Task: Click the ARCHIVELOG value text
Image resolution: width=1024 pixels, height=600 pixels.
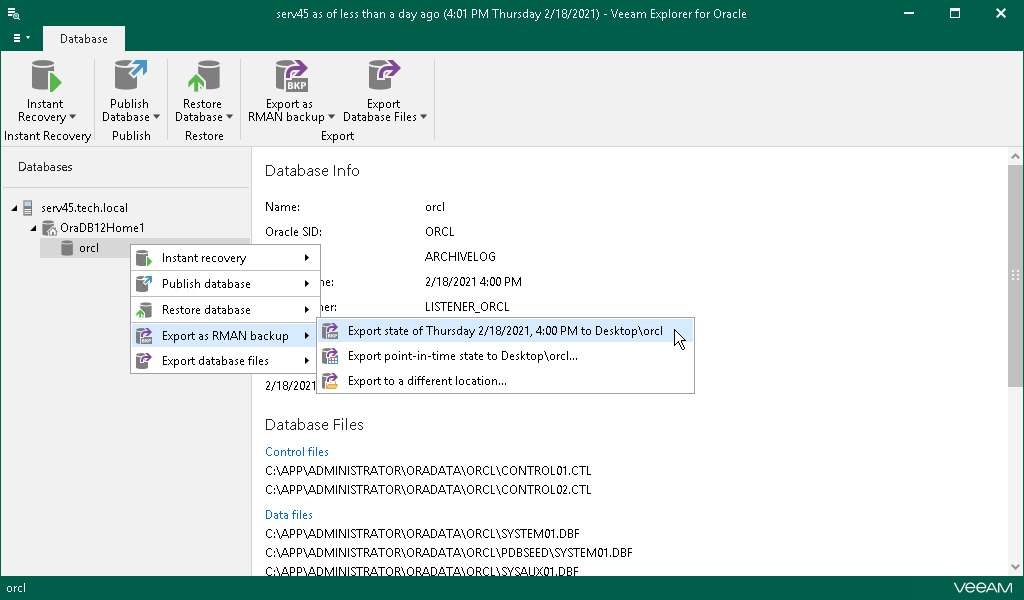Action: 460,257
